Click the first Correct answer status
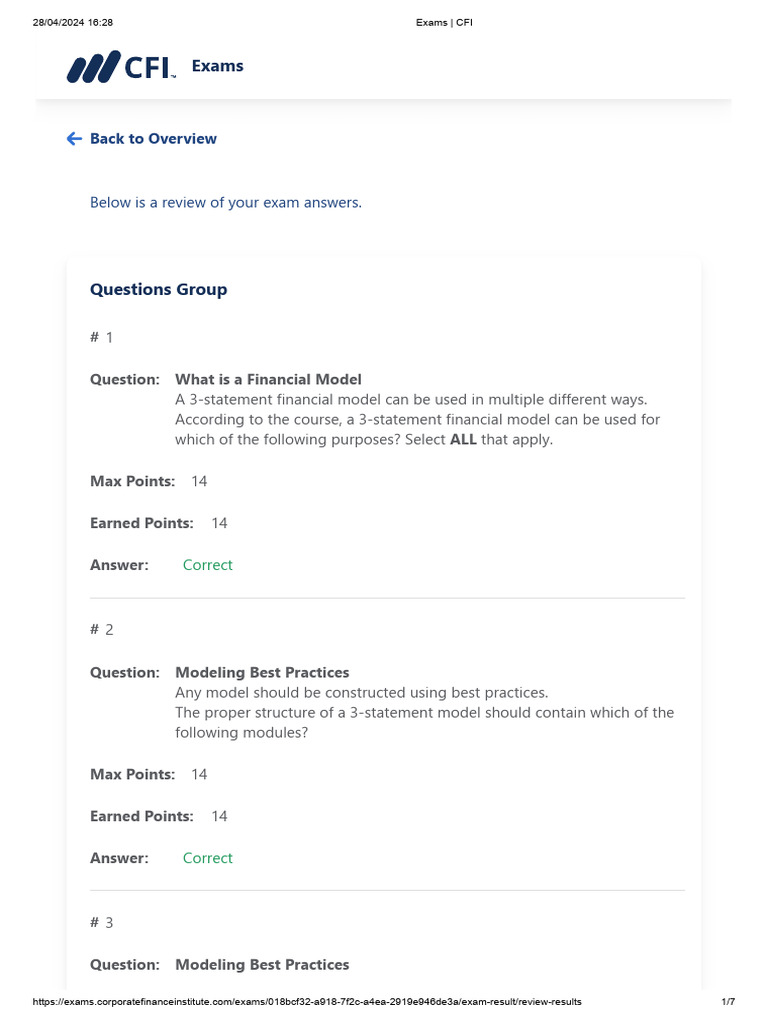Image resolution: width=768 pixels, height=1024 pixels. (x=208, y=565)
